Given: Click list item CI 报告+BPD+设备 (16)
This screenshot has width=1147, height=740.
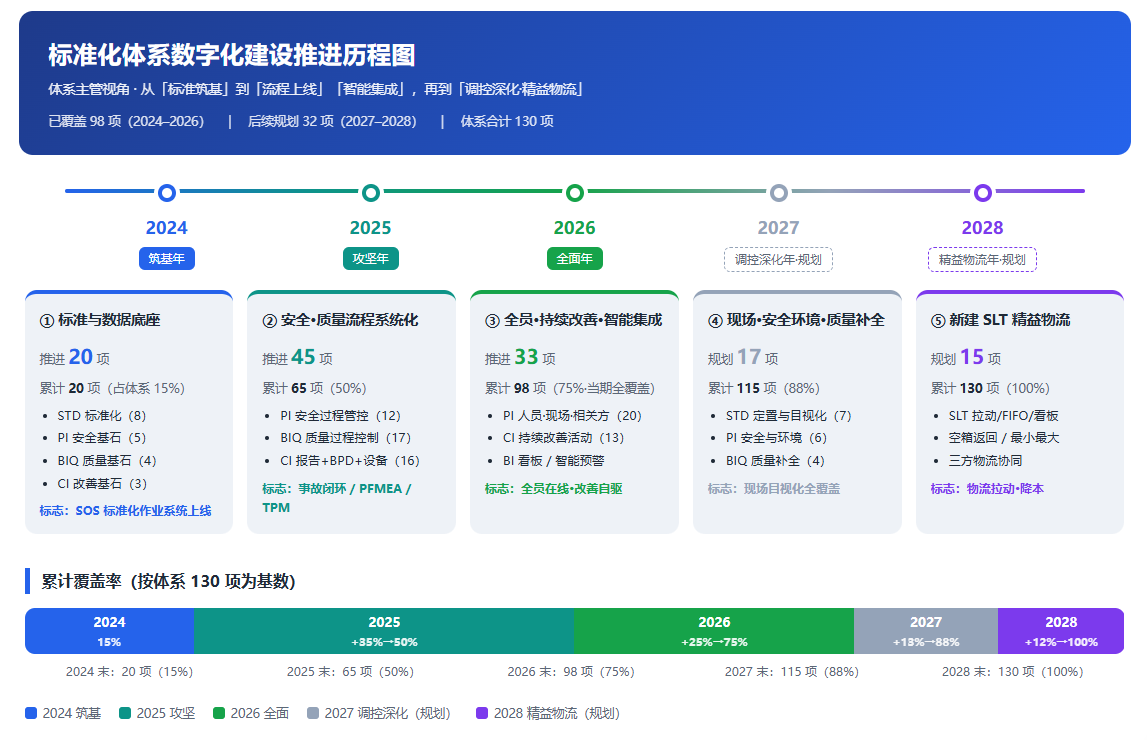Looking at the screenshot, I should 350,461.
